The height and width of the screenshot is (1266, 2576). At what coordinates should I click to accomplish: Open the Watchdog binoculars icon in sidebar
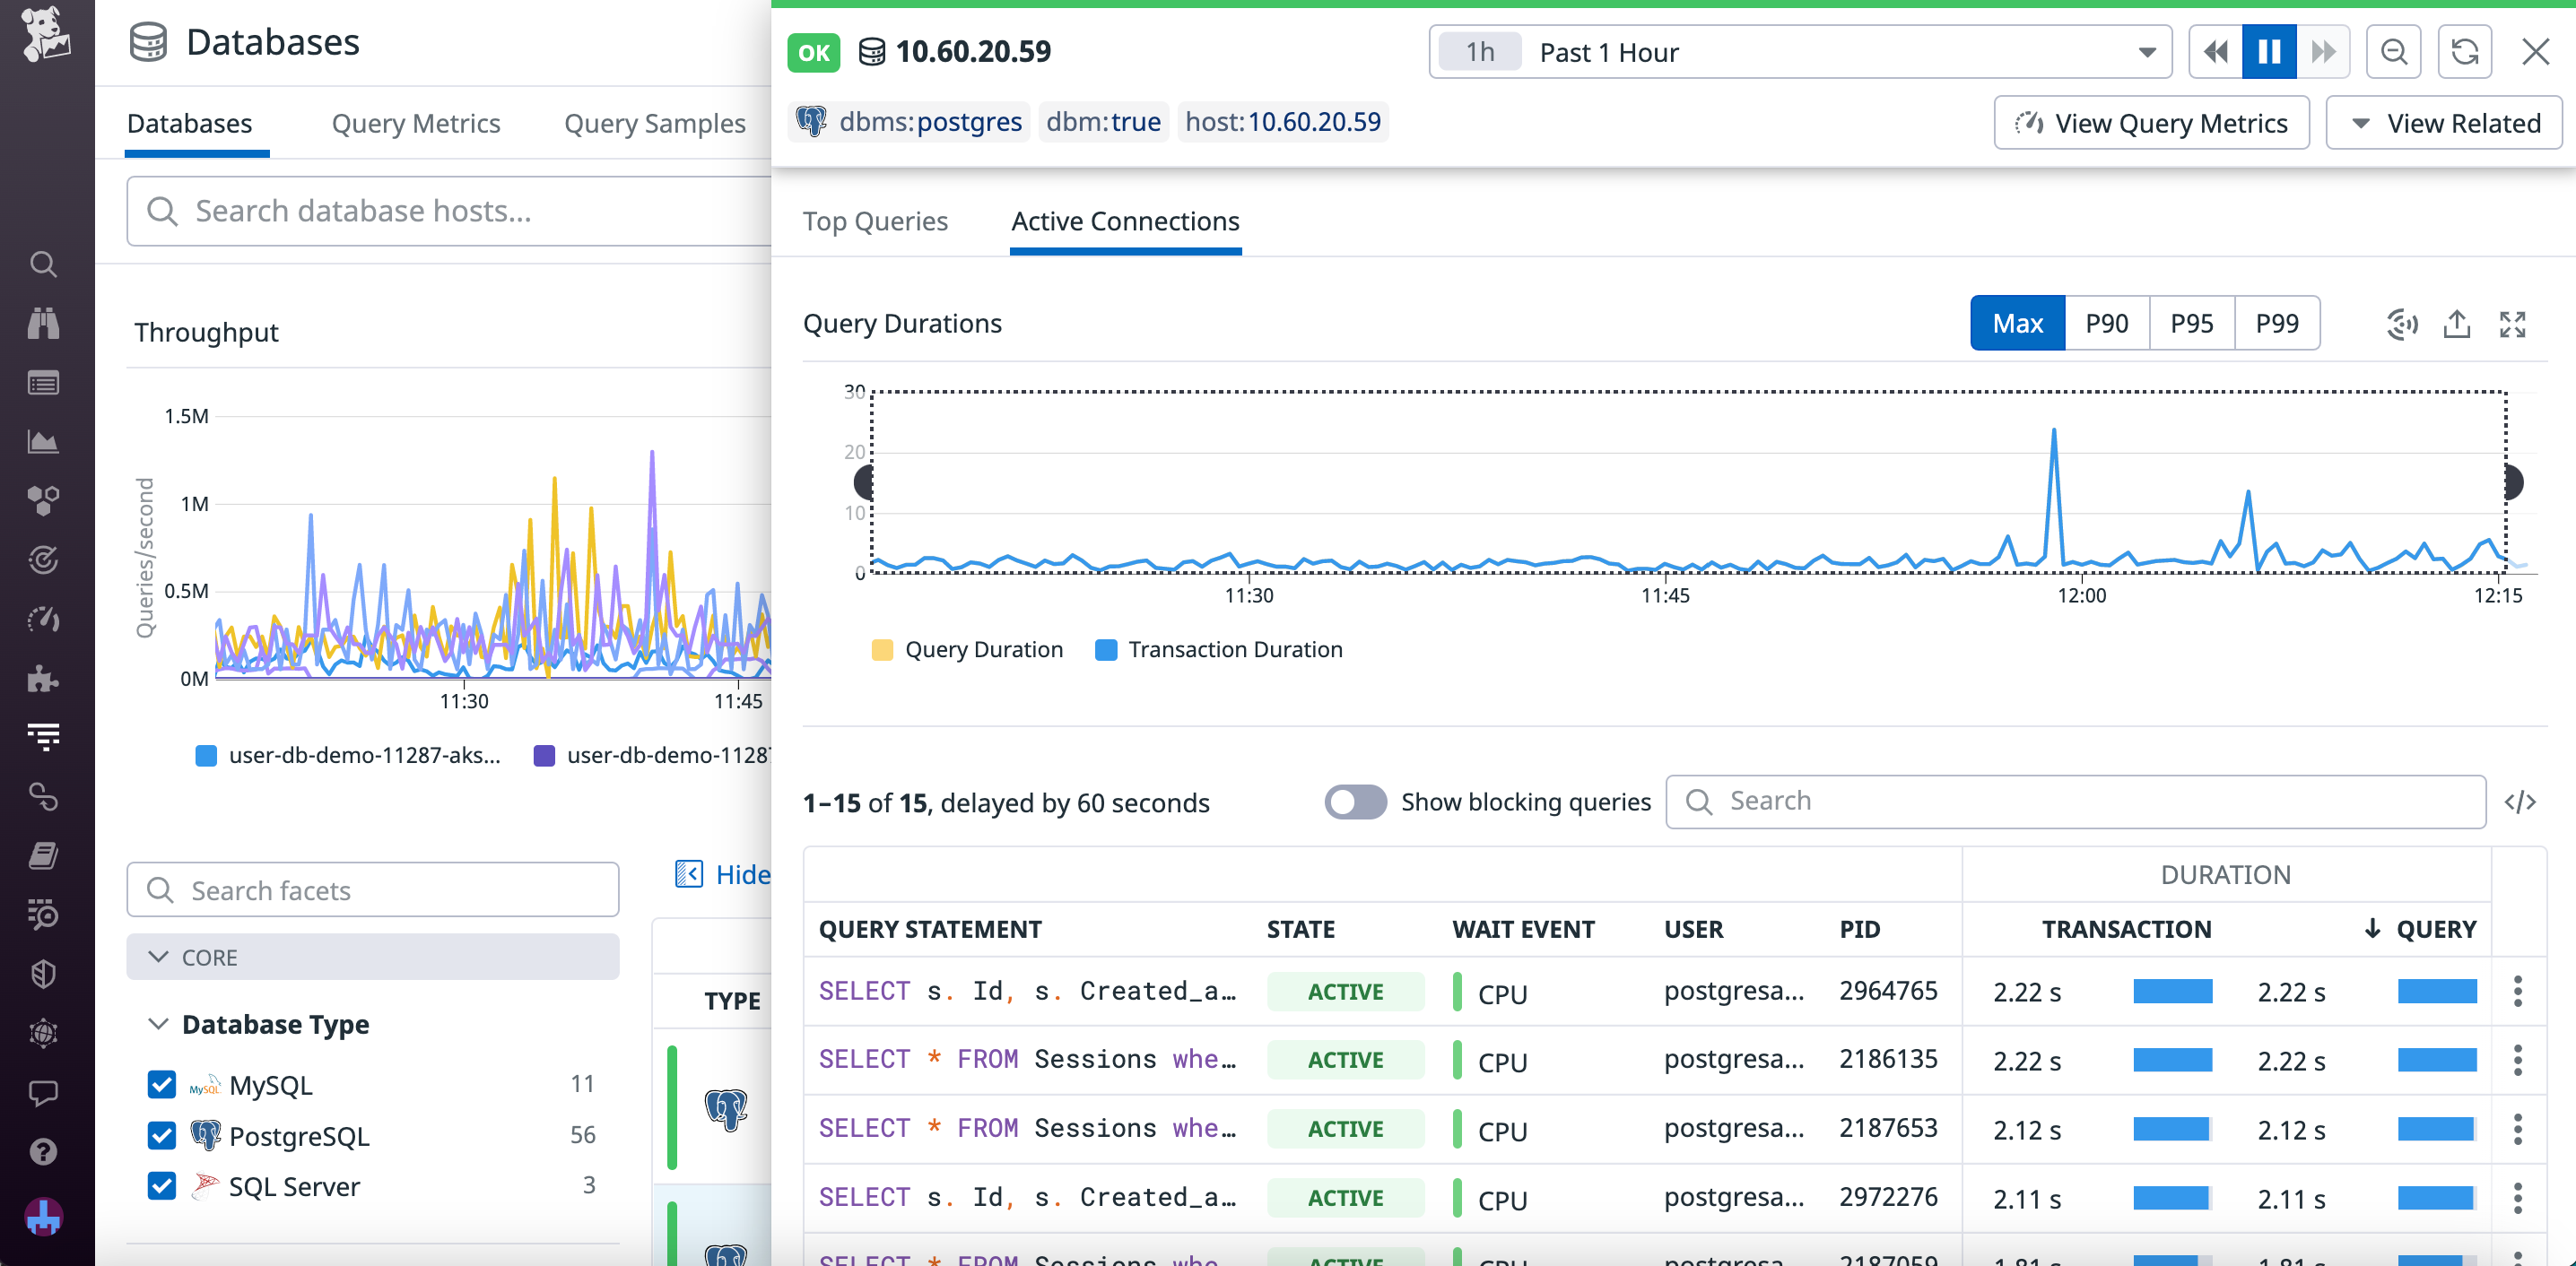click(x=43, y=323)
